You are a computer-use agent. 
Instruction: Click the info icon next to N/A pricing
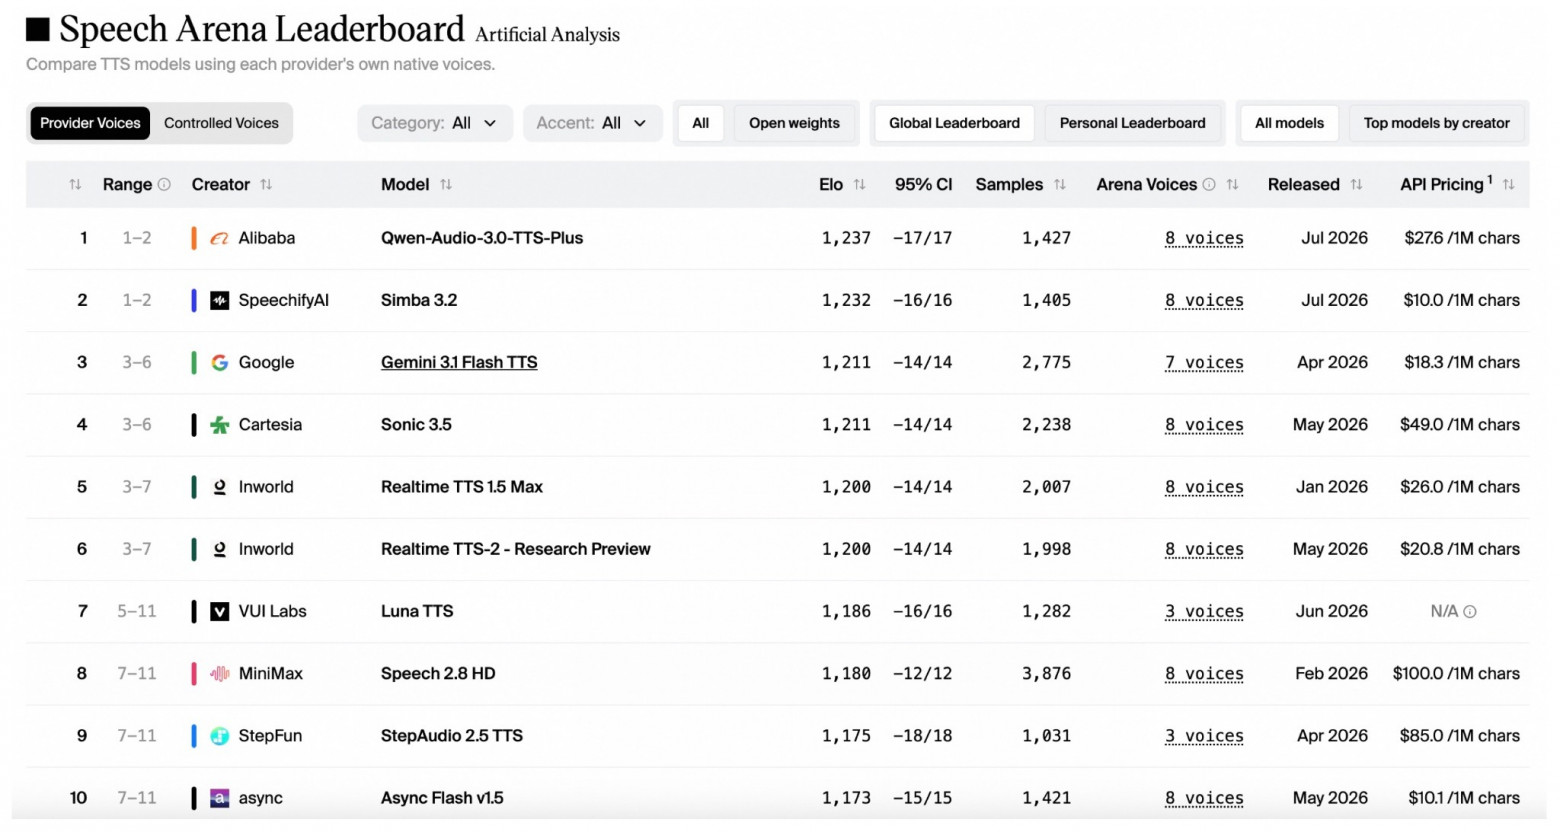point(1470,611)
